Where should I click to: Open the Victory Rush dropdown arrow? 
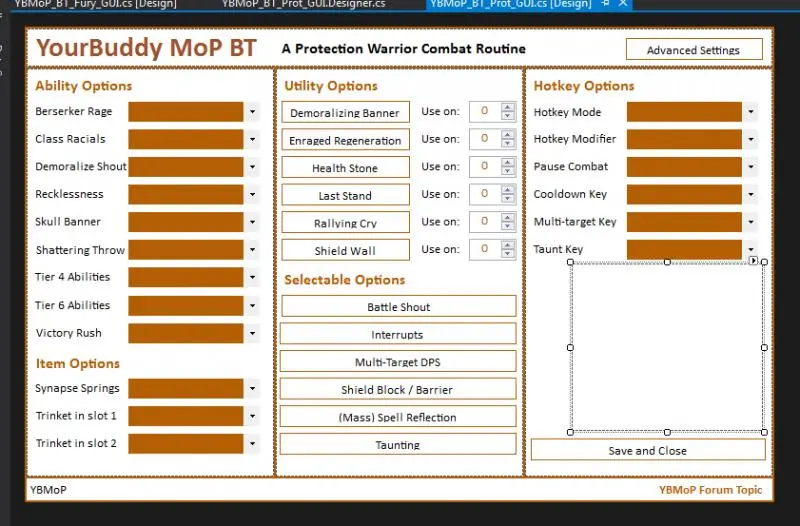tap(253, 333)
